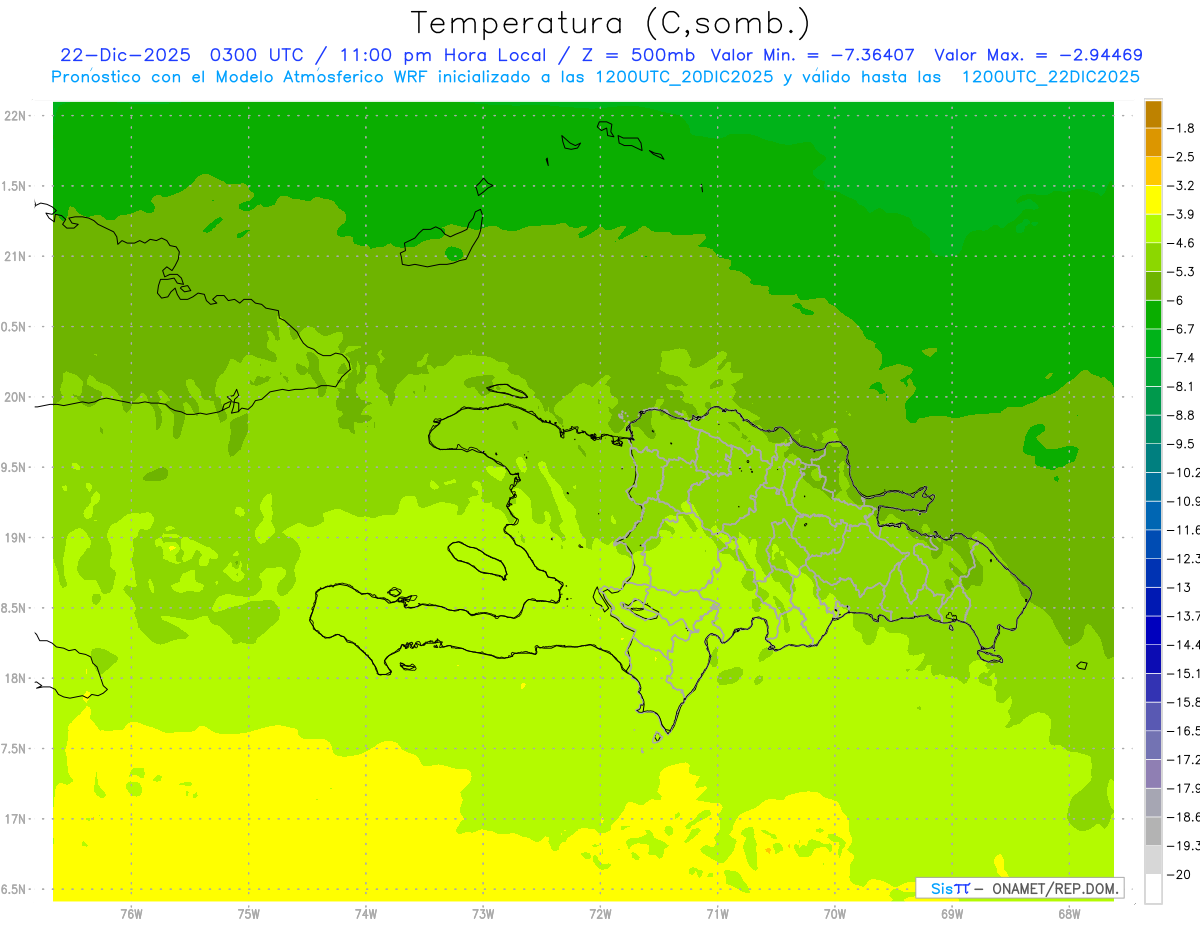Click the '76W' longitude label
1200x927 pixels.
point(131,913)
